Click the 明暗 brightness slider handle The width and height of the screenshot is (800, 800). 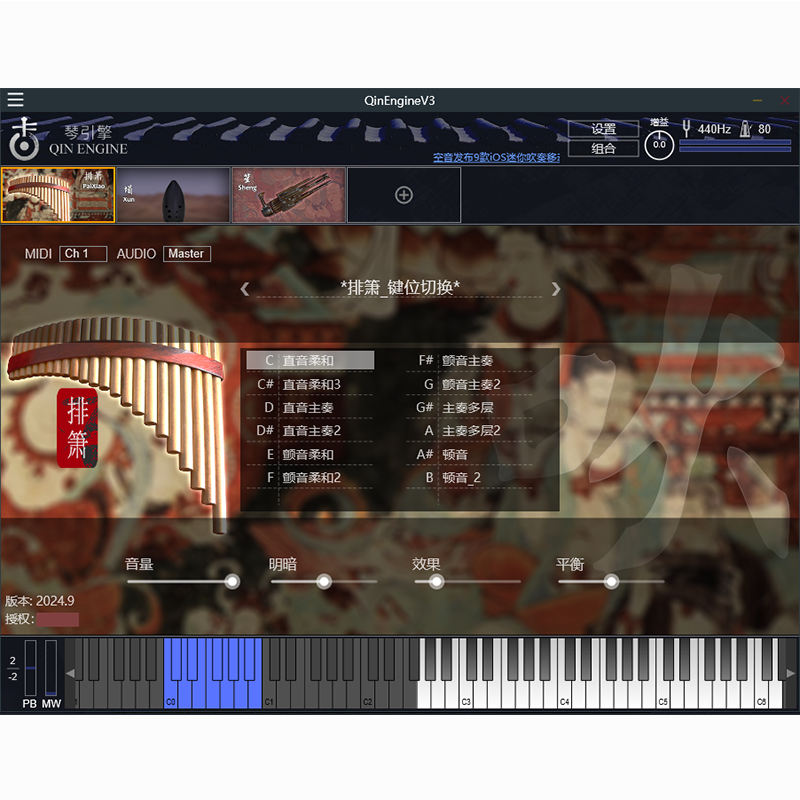coord(324,582)
